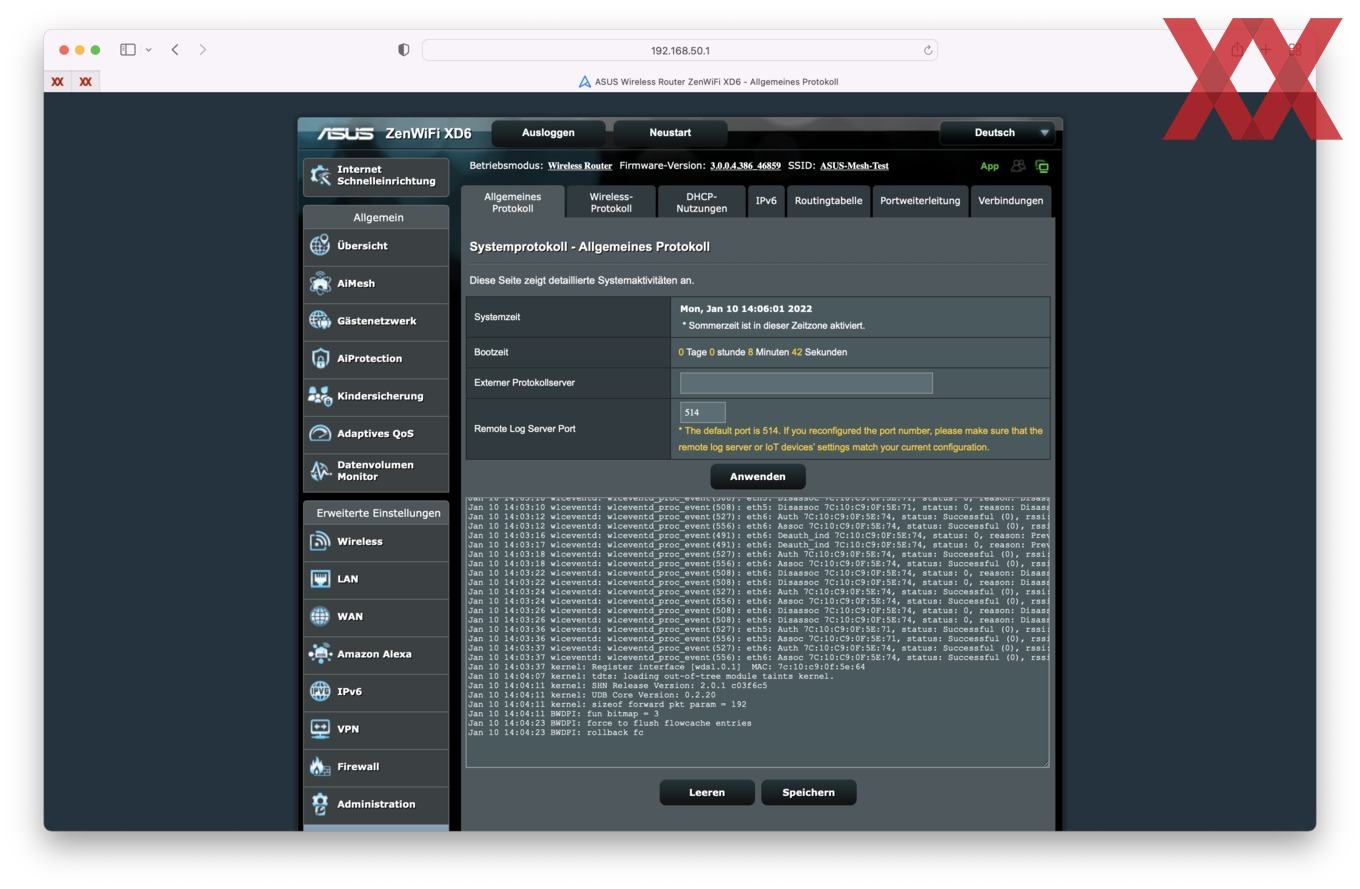Click the Datenvolumen Monitor icon
Image resolution: width=1360 pixels, height=889 pixels.
tap(320, 471)
